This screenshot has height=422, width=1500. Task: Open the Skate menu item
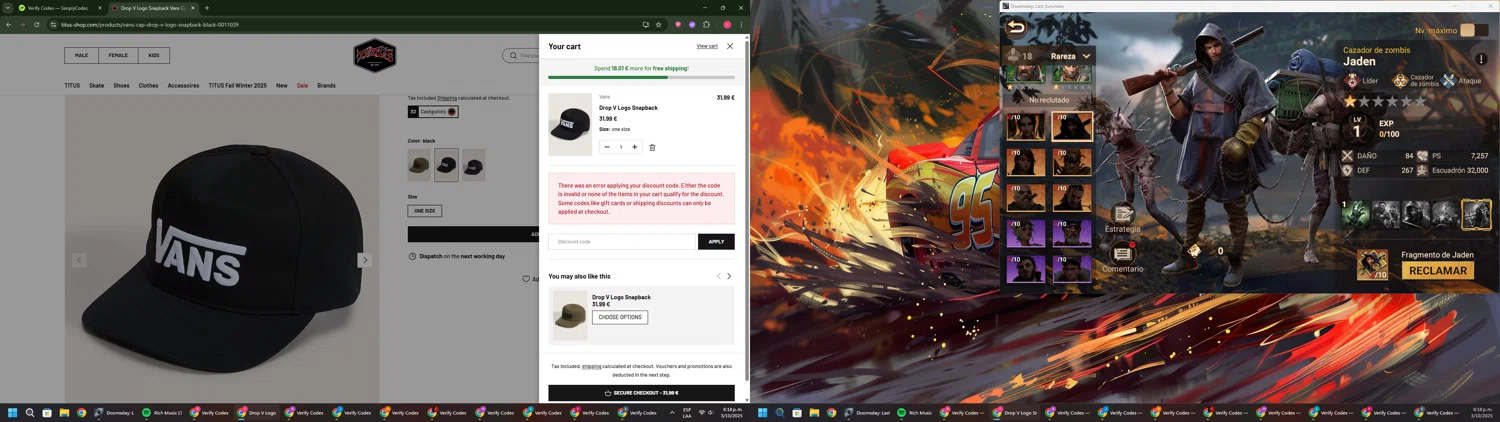96,86
